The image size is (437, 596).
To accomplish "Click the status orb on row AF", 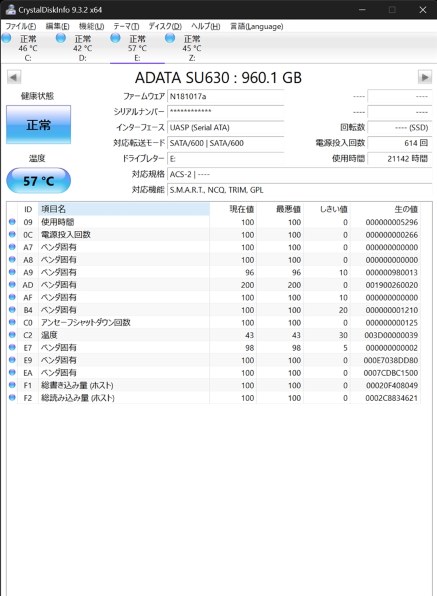I will 12,297.
